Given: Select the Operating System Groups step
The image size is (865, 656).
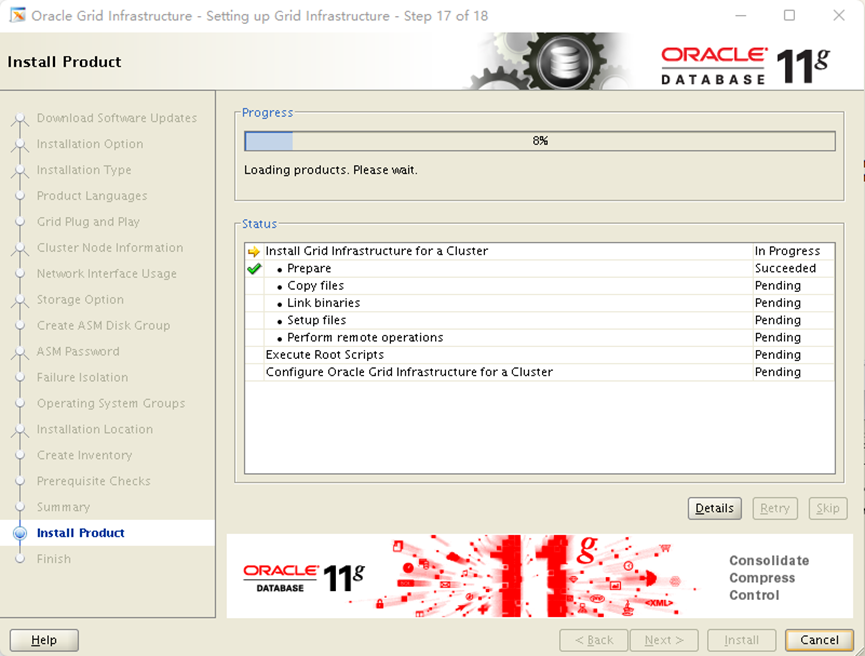Looking at the screenshot, I should click(111, 403).
